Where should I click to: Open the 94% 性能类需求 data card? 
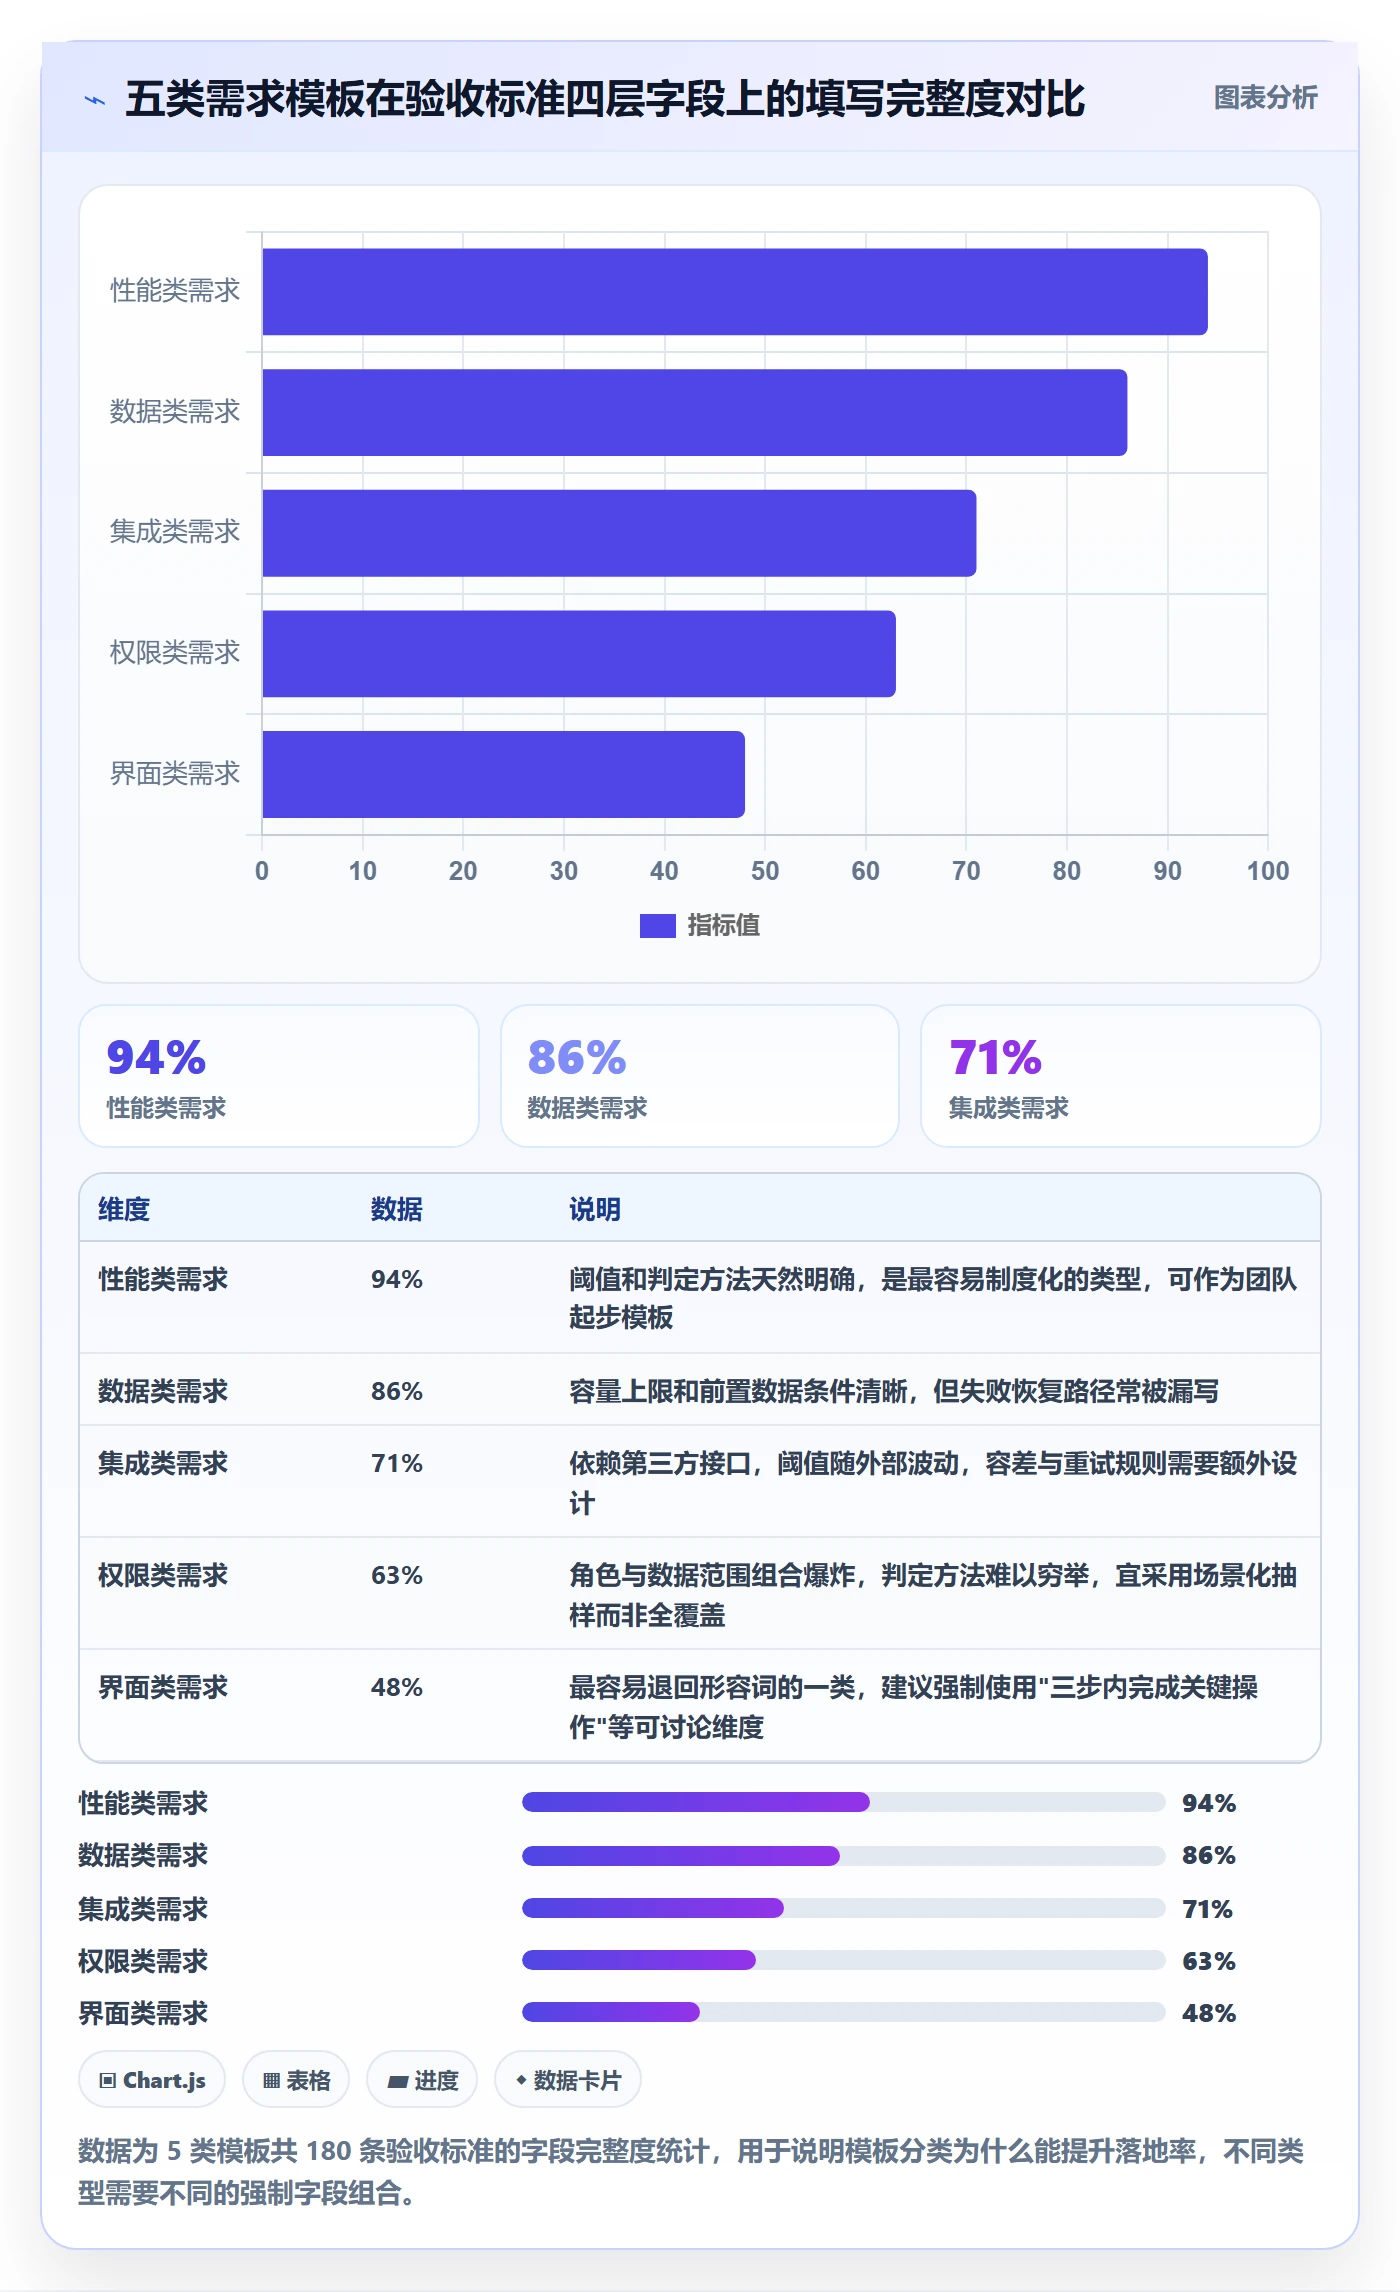[279, 1076]
